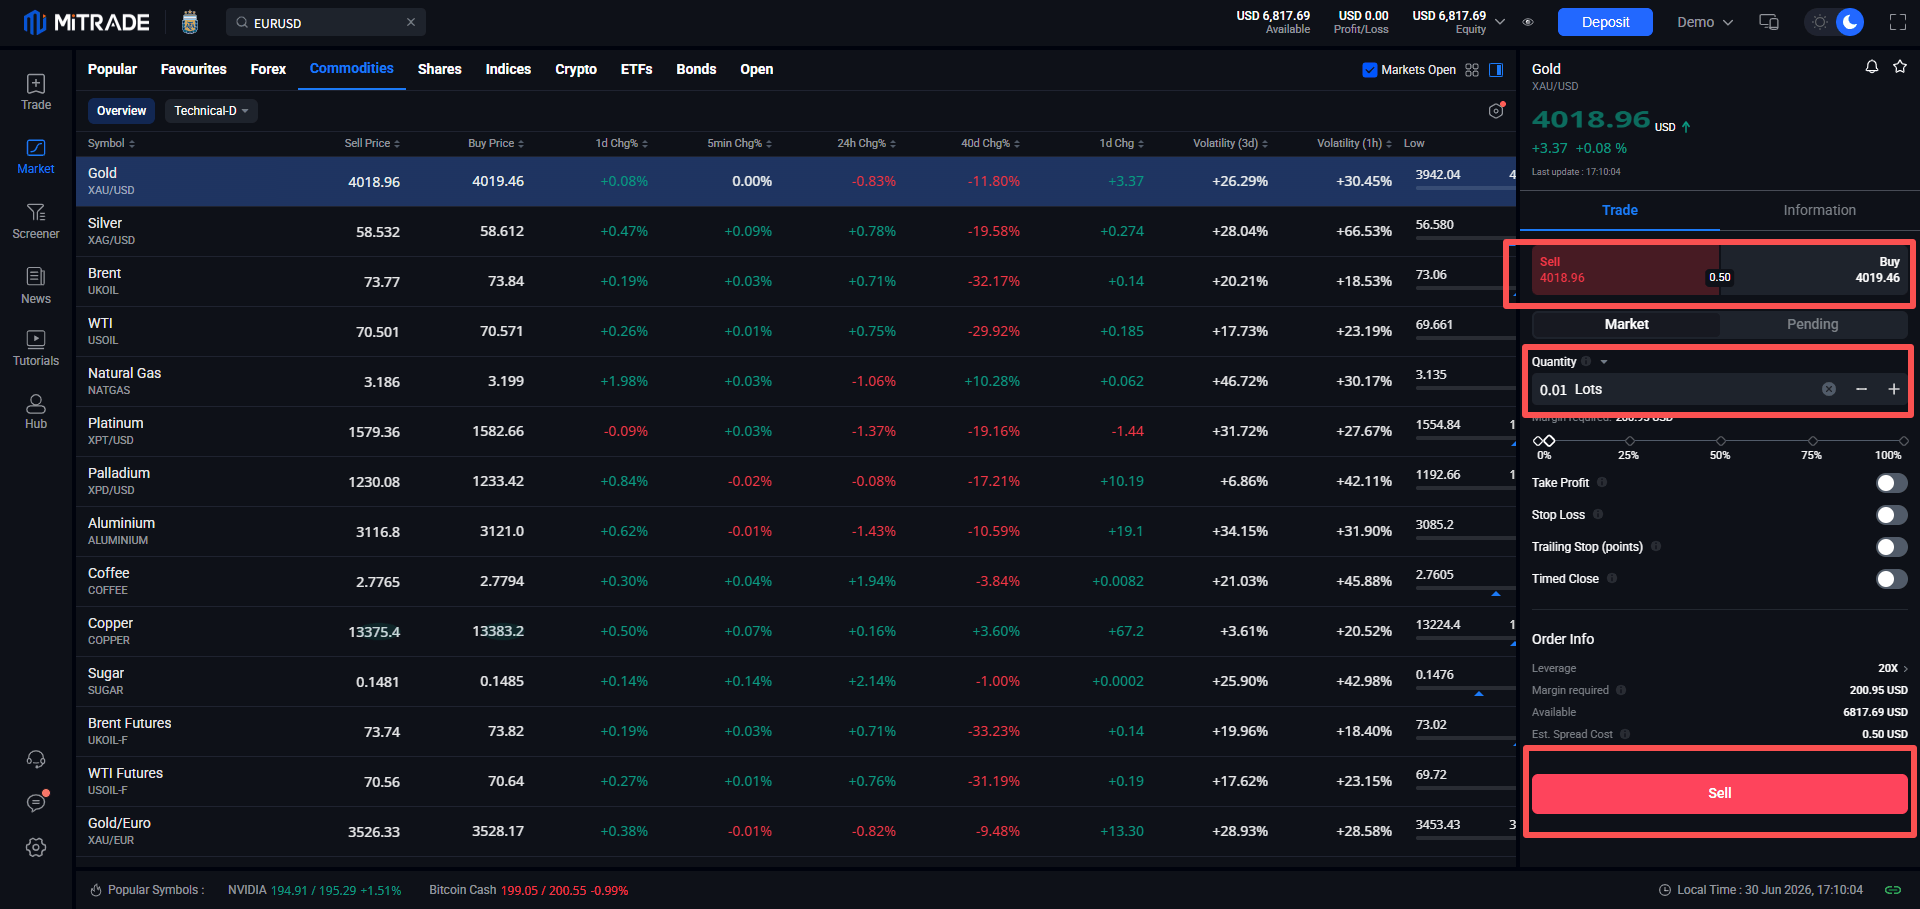Click the connection status link icon
The image size is (1920, 909).
tap(1893, 890)
